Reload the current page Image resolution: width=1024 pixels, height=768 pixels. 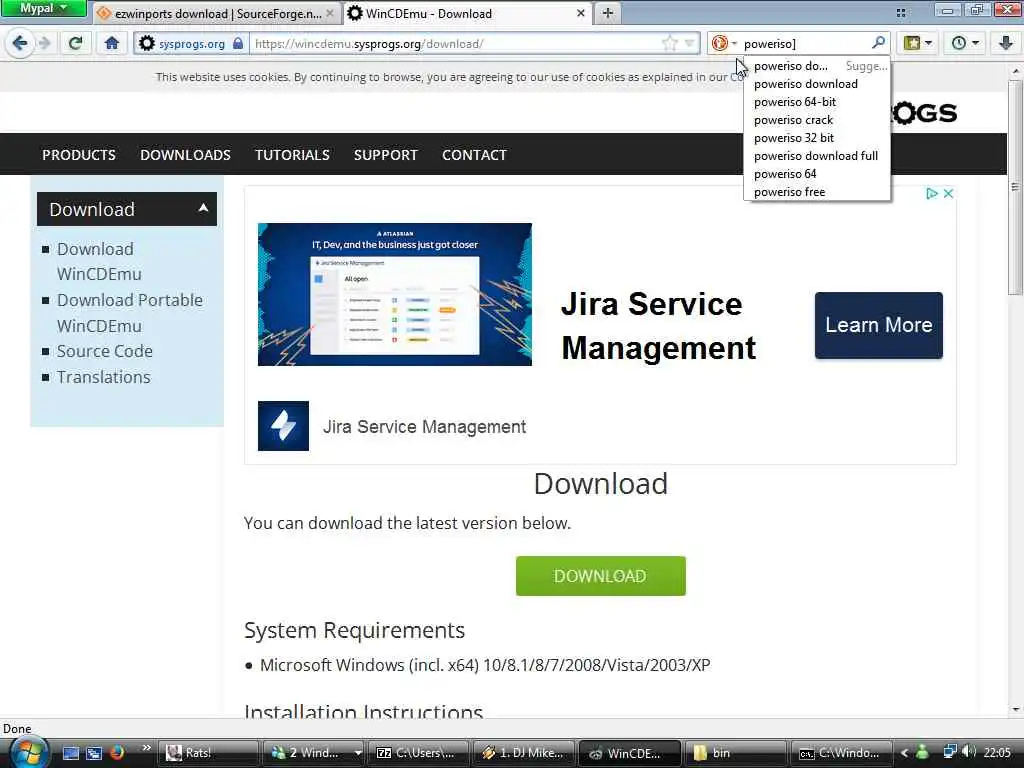pos(75,44)
